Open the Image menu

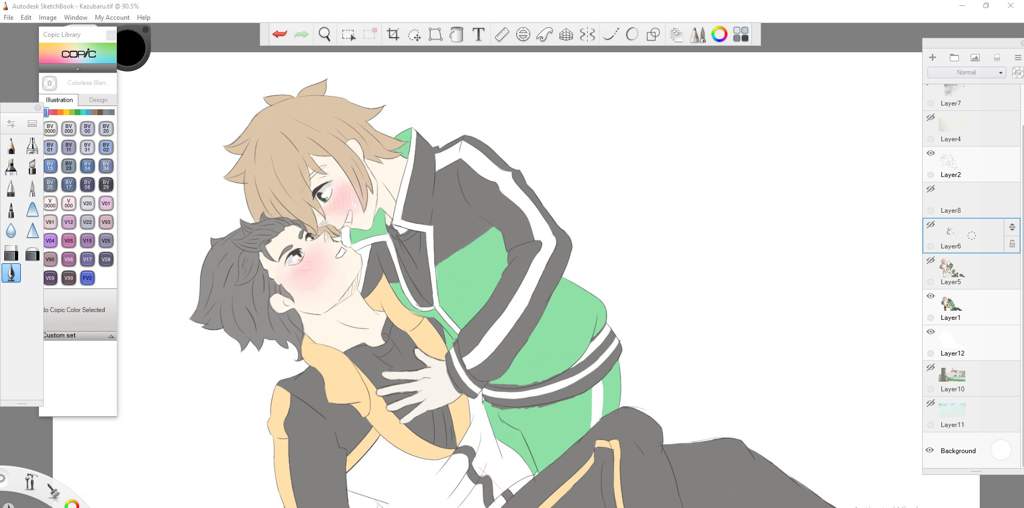point(48,18)
